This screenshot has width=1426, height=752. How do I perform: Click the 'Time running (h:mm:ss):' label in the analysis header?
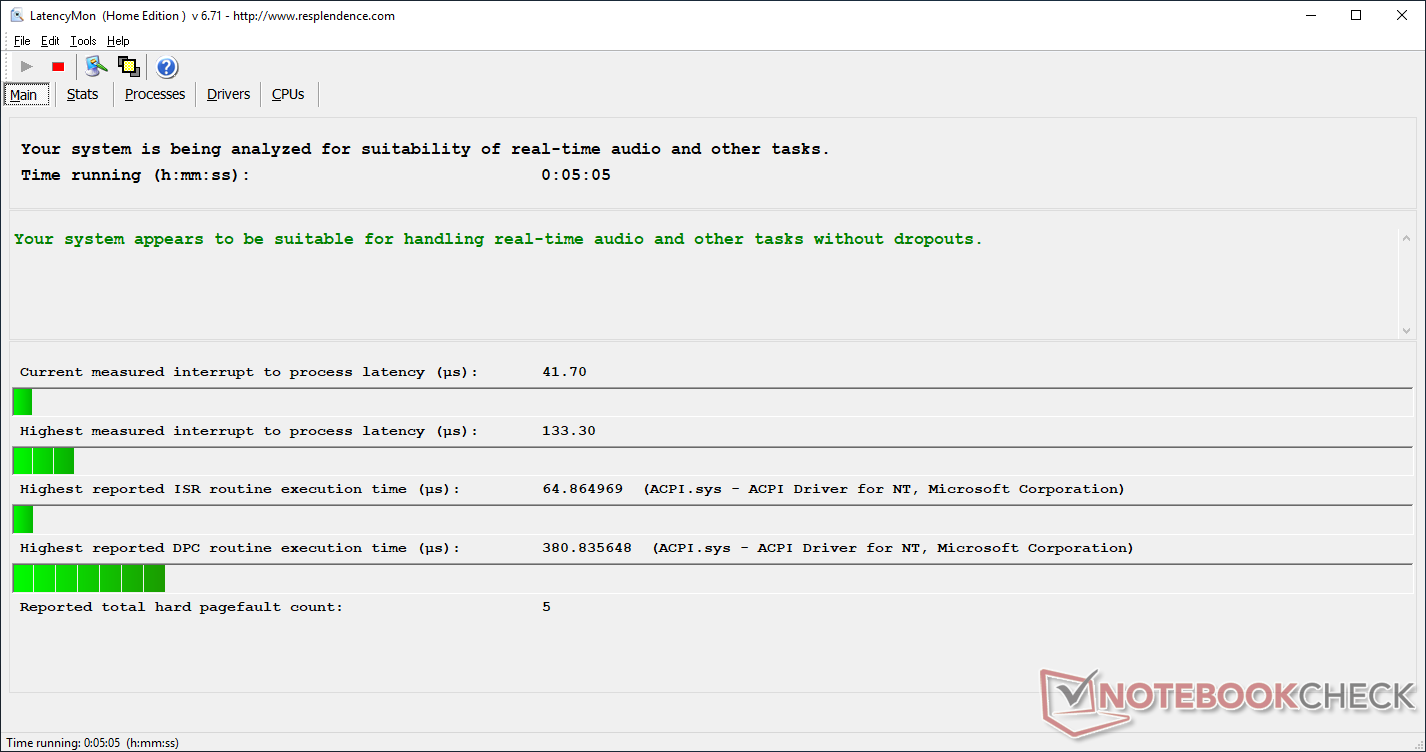coord(135,175)
